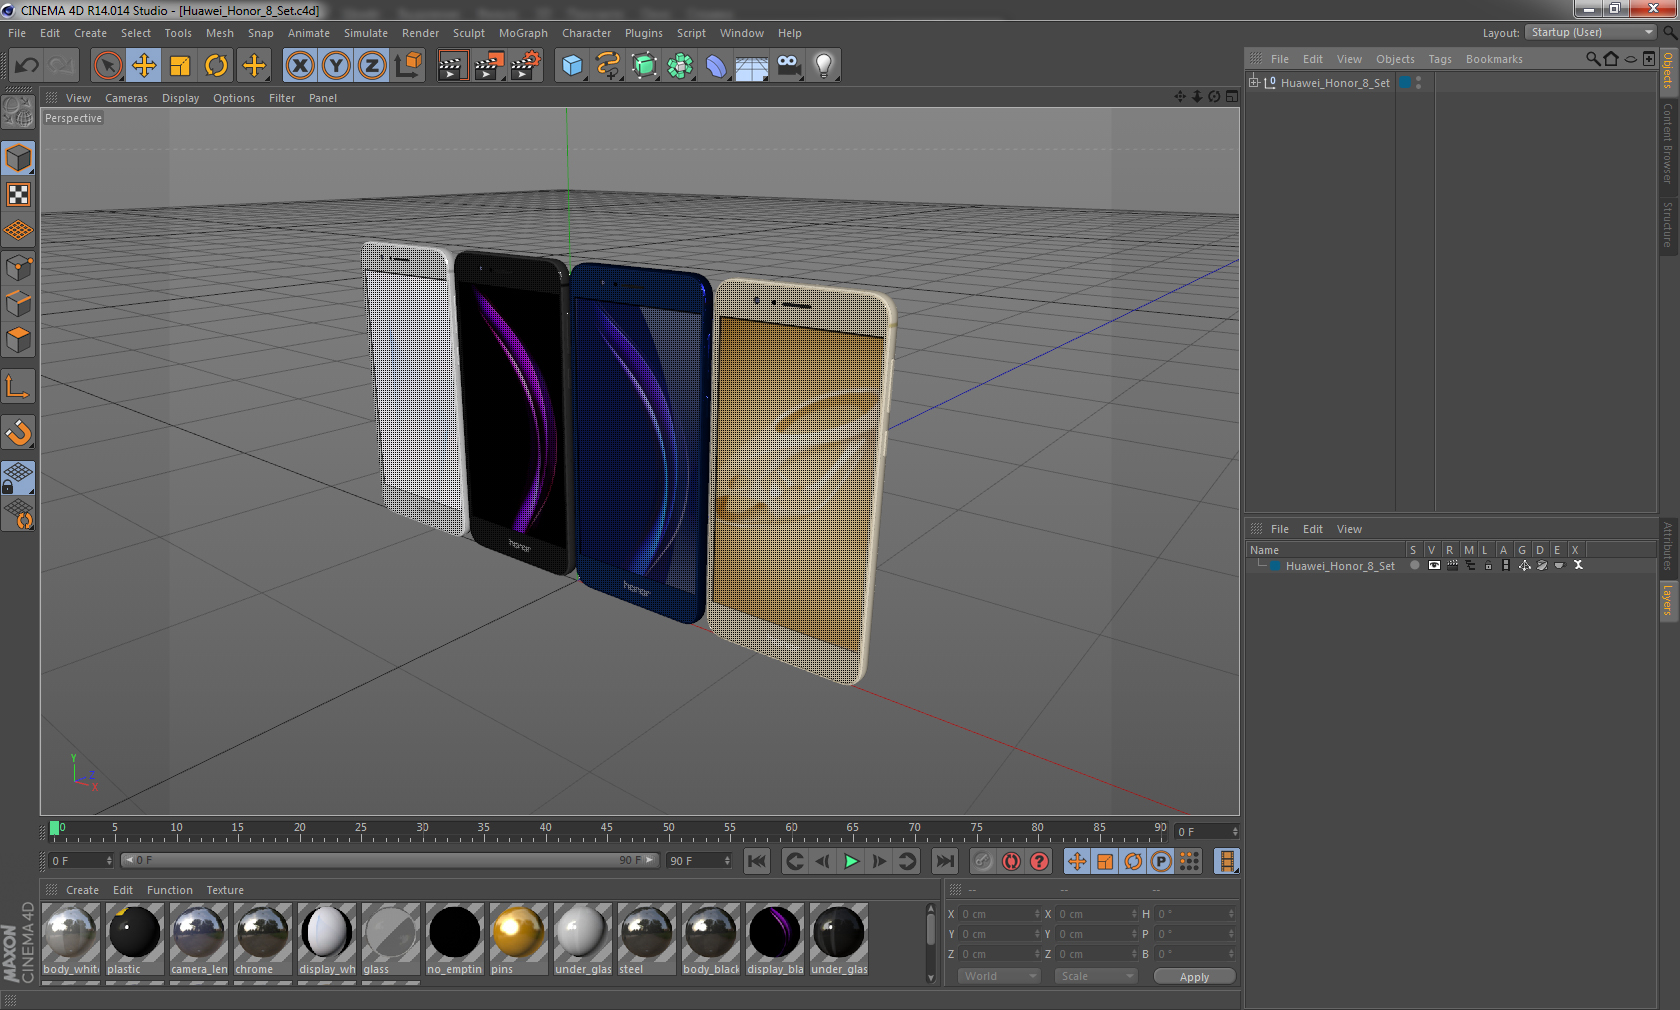This screenshot has width=1680, height=1010.
Task: Toggle parameter keyframe recording P
Action: 1161,861
